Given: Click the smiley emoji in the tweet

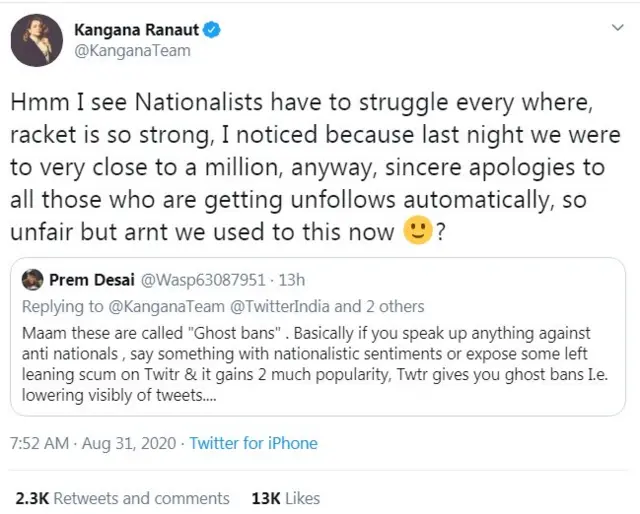Looking at the screenshot, I should 417,232.
